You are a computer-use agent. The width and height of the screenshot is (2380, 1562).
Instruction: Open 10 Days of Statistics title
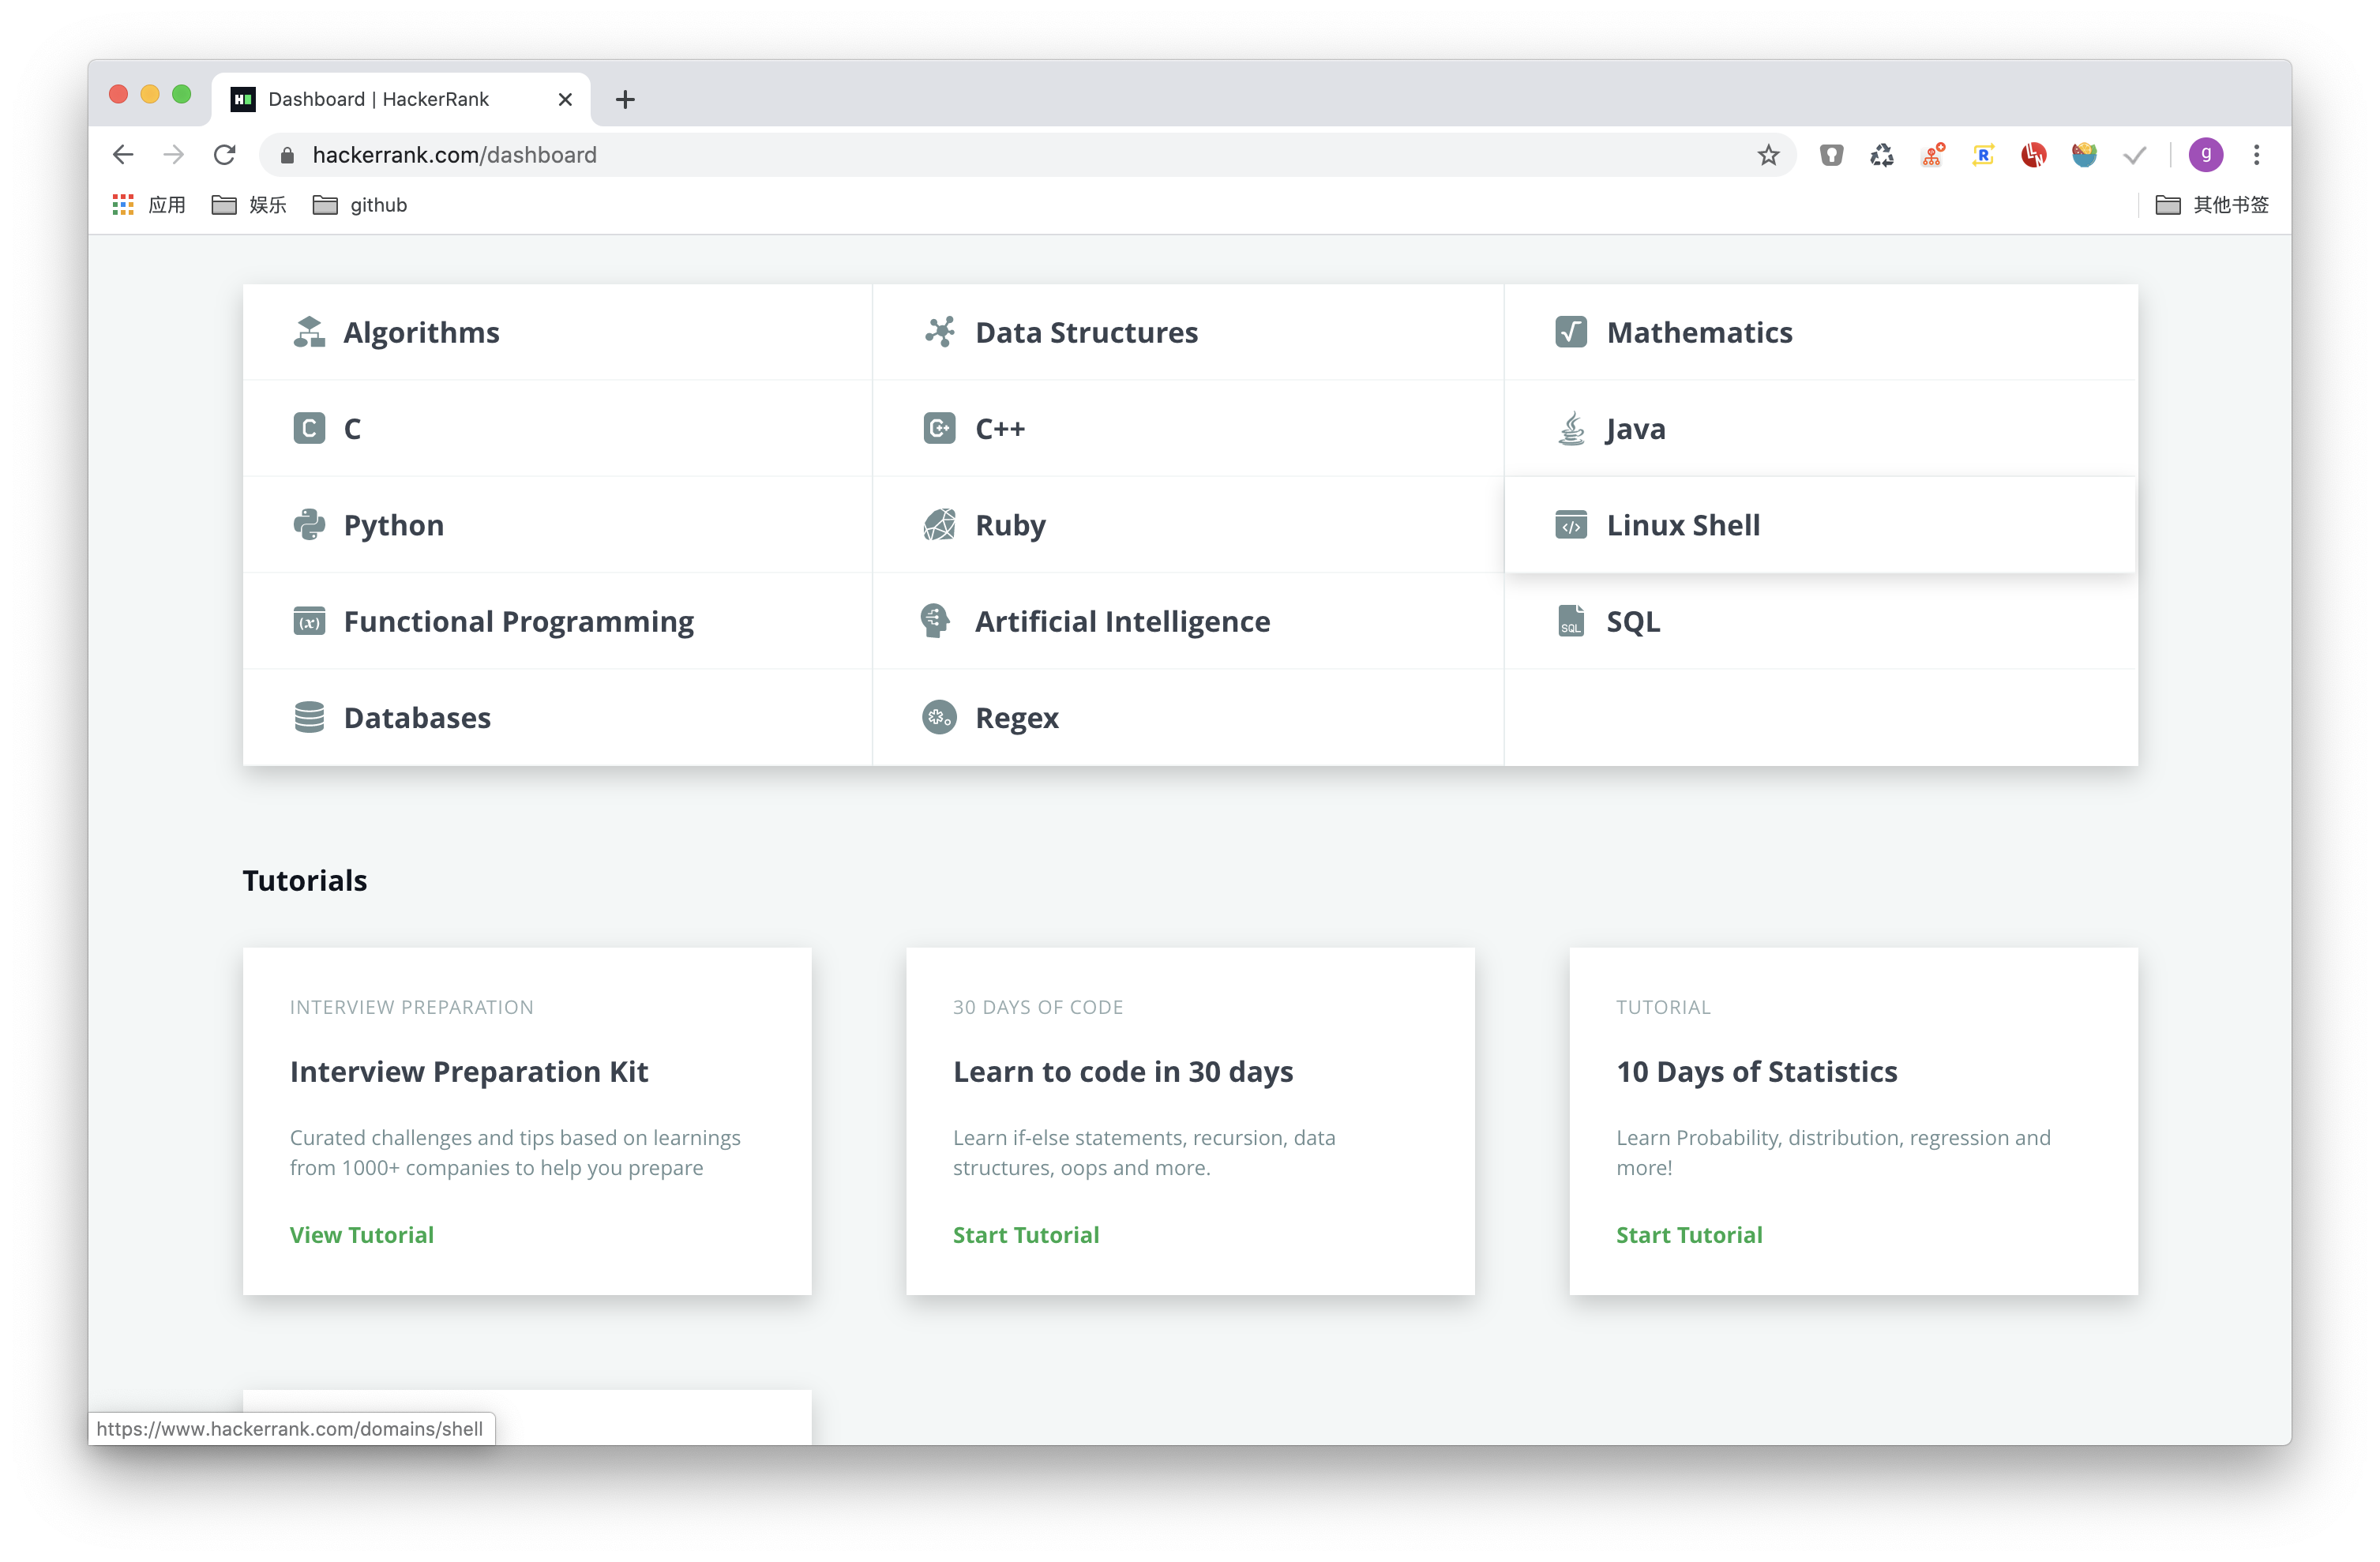pos(1757,1072)
